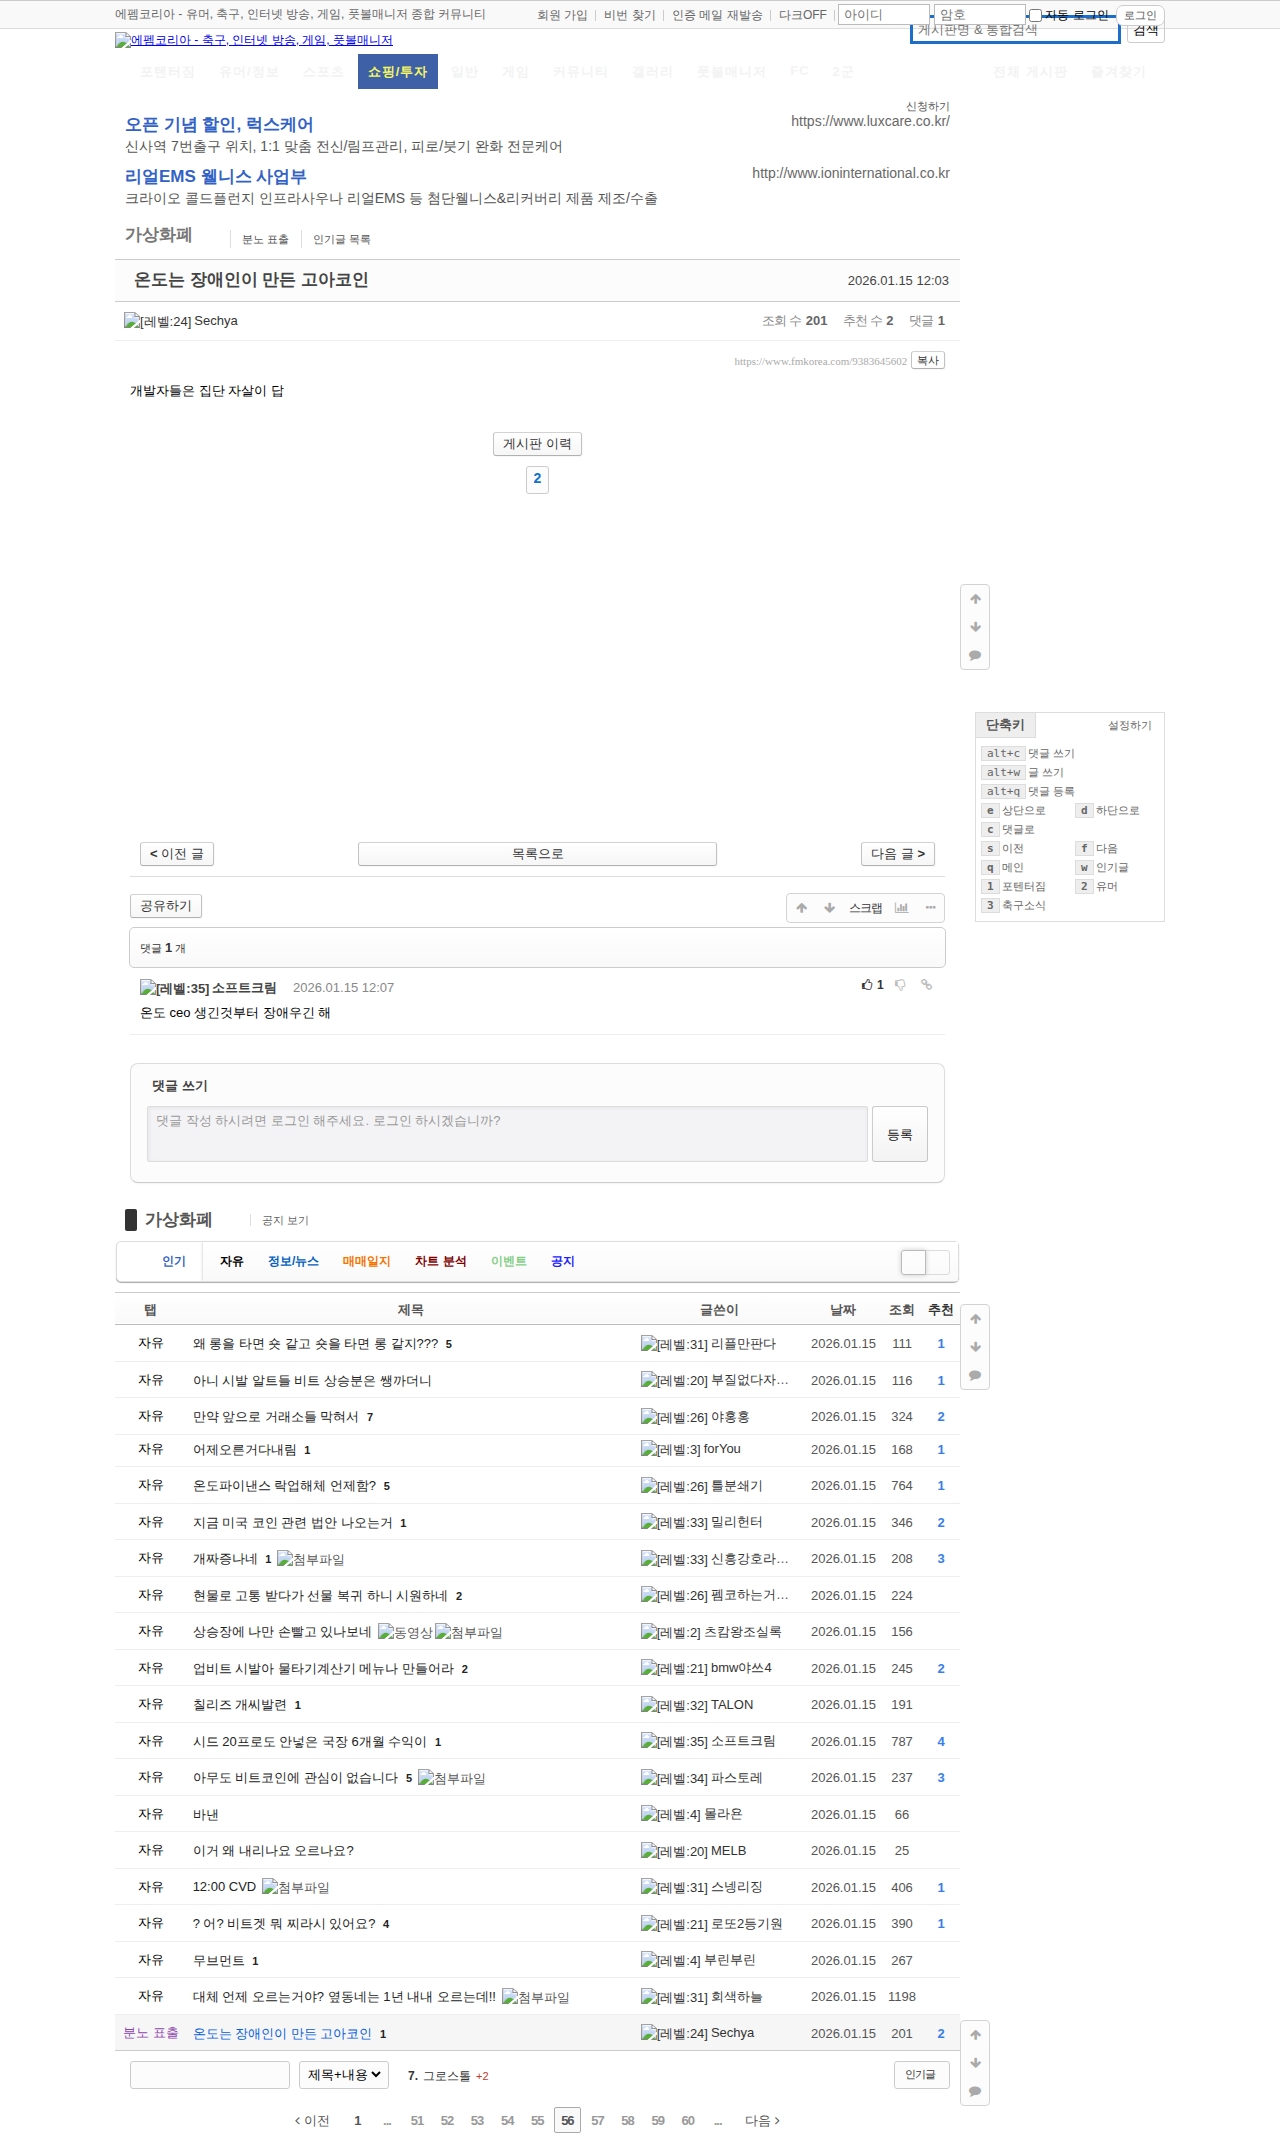Open the 제목+내용 search type dropdown

tap(344, 2075)
